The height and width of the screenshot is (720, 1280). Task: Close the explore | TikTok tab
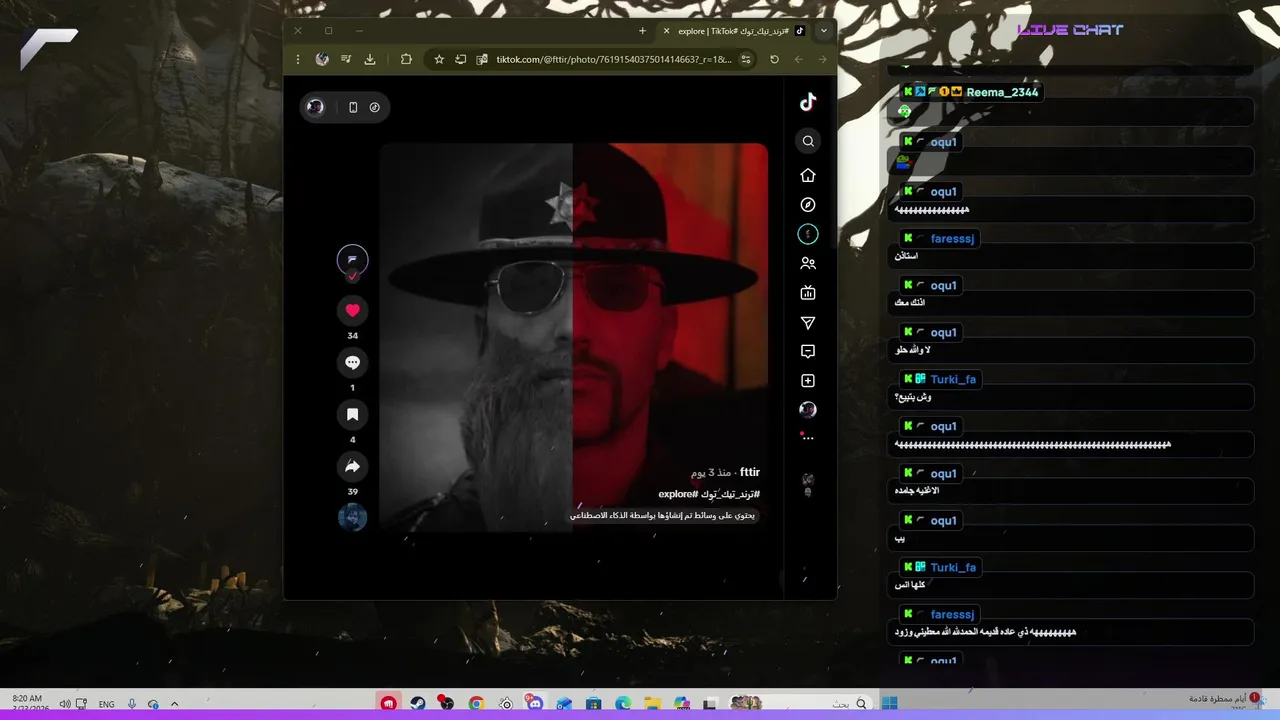point(667,31)
